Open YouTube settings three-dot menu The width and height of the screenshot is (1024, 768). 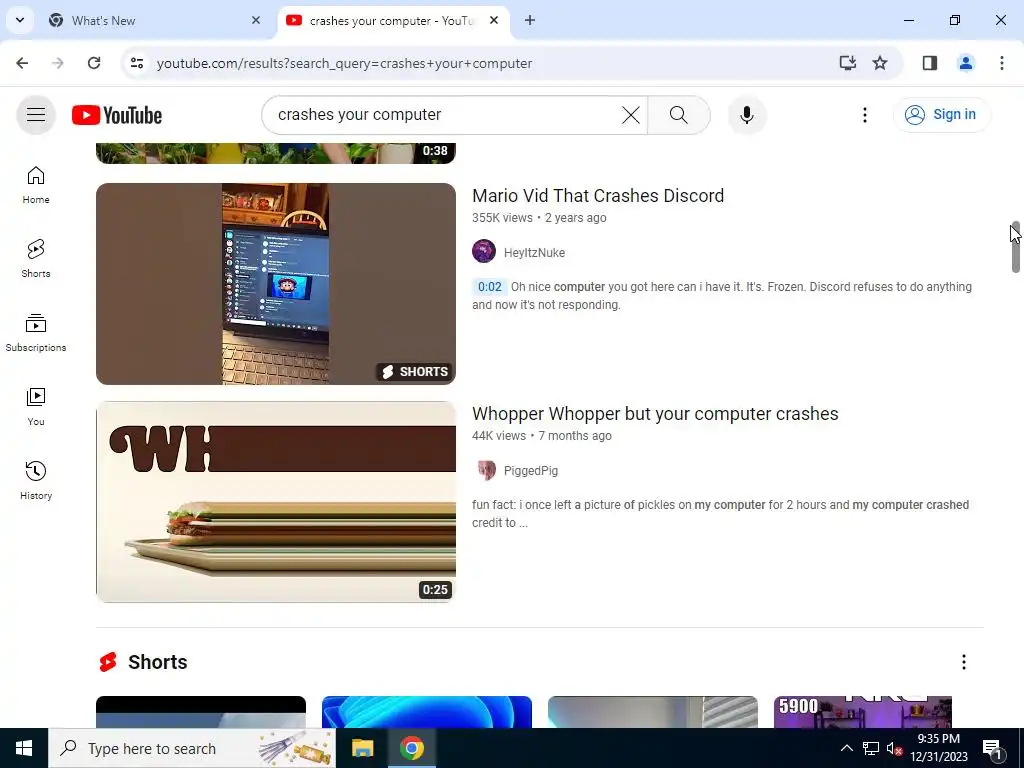point(865,115)
